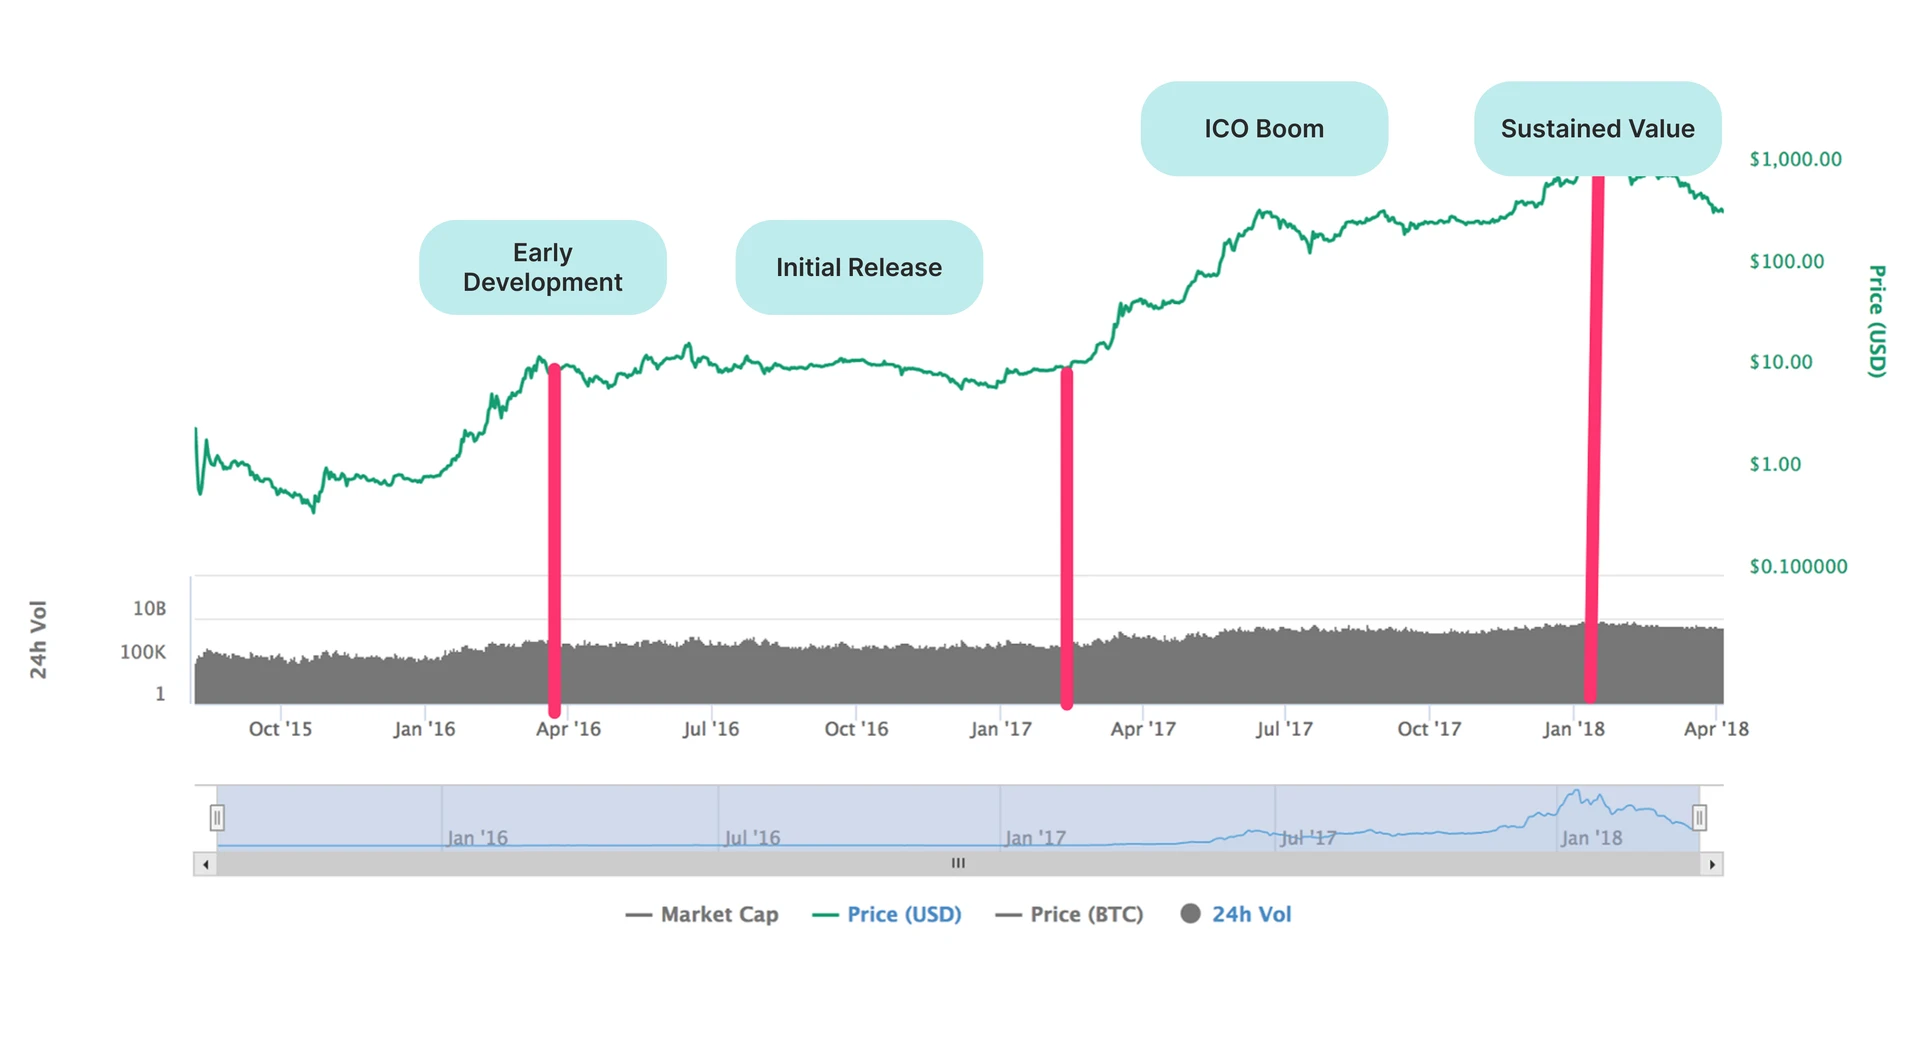Click the left range selector handle
This screenshot has width=1920, height=1057.
pos(218,818)
